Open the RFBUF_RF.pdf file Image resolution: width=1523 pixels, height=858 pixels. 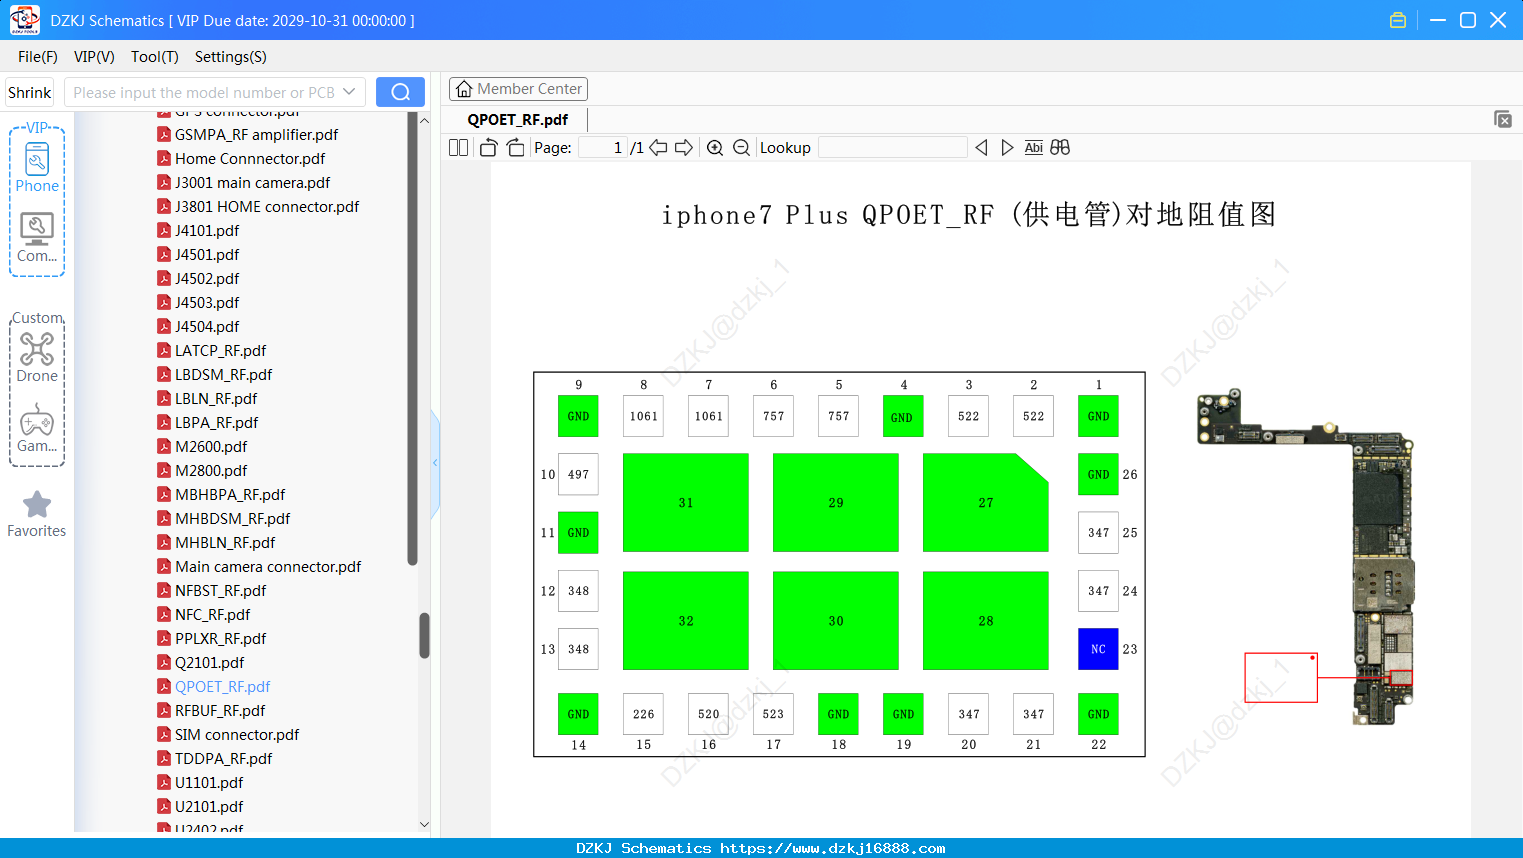click(220, 710)
